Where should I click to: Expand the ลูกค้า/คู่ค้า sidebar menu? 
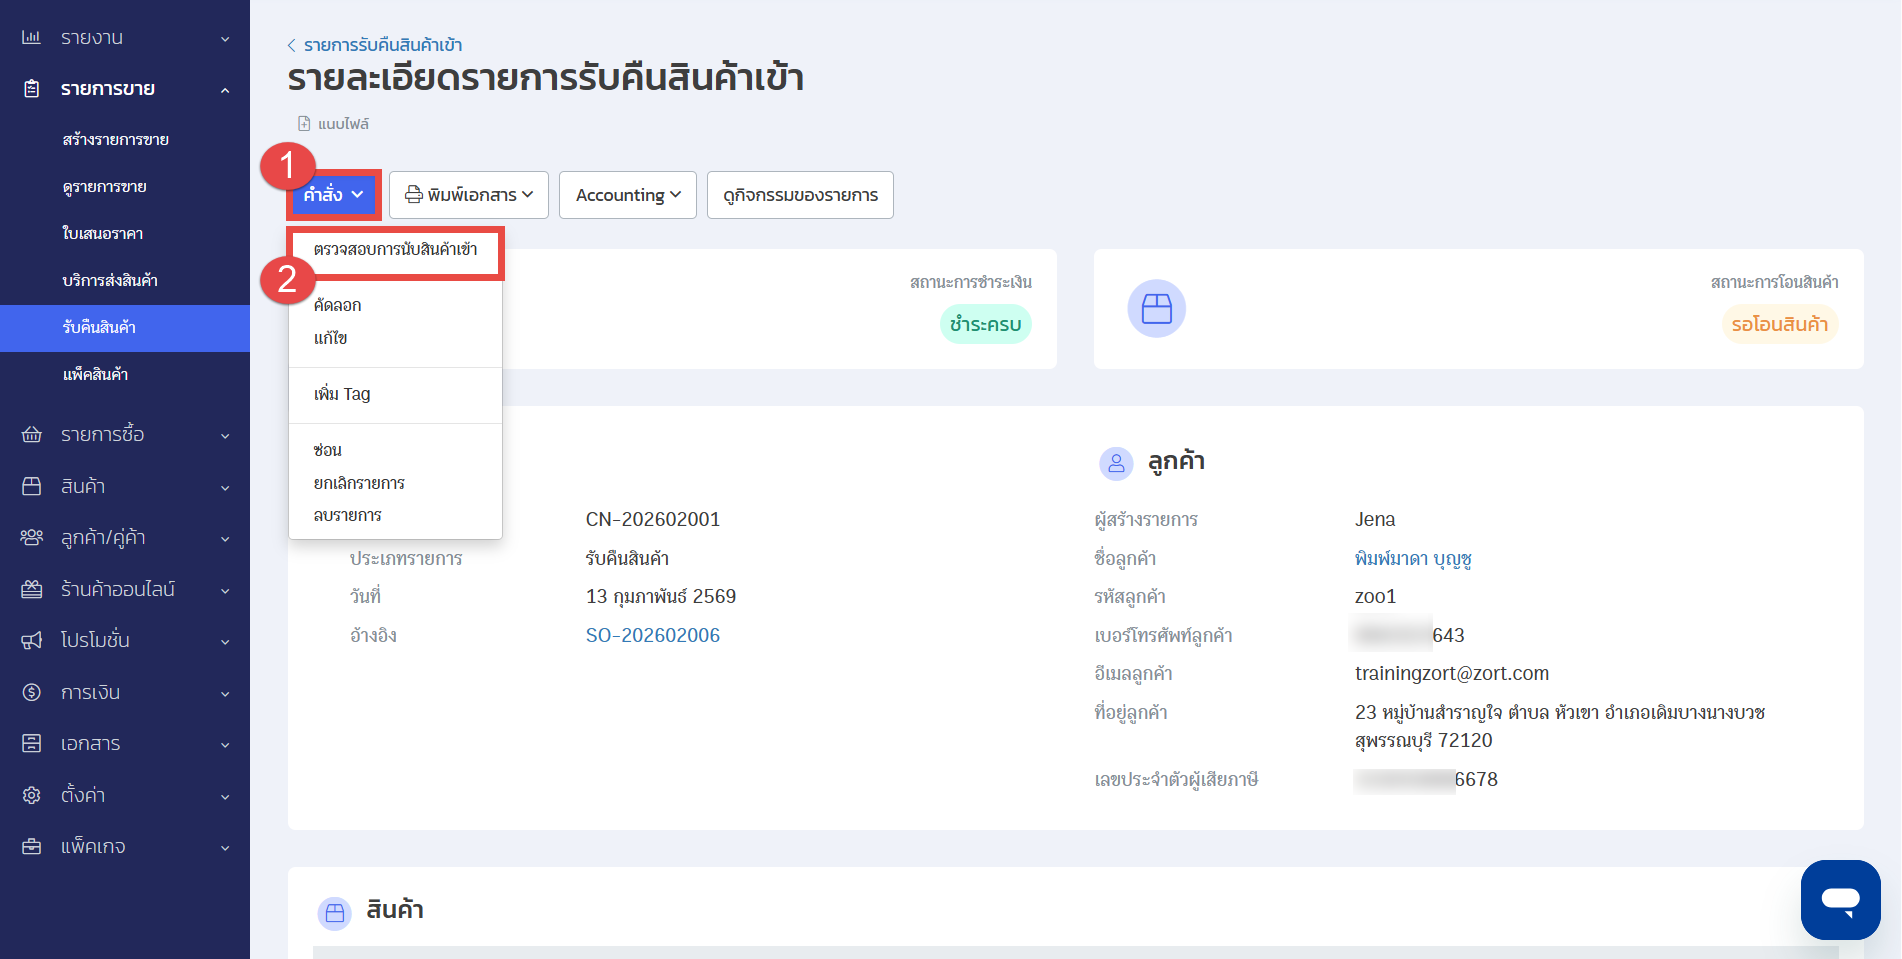[x=225, y=538]
